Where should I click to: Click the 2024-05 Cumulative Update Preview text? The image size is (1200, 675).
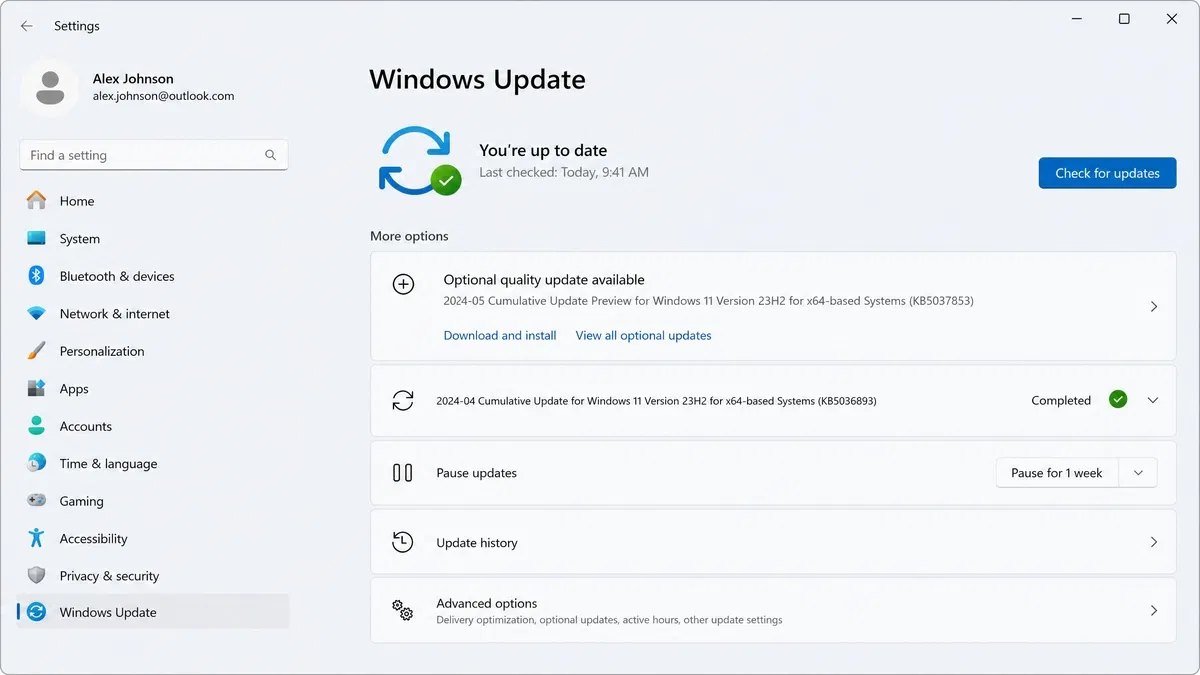point(708,300)
